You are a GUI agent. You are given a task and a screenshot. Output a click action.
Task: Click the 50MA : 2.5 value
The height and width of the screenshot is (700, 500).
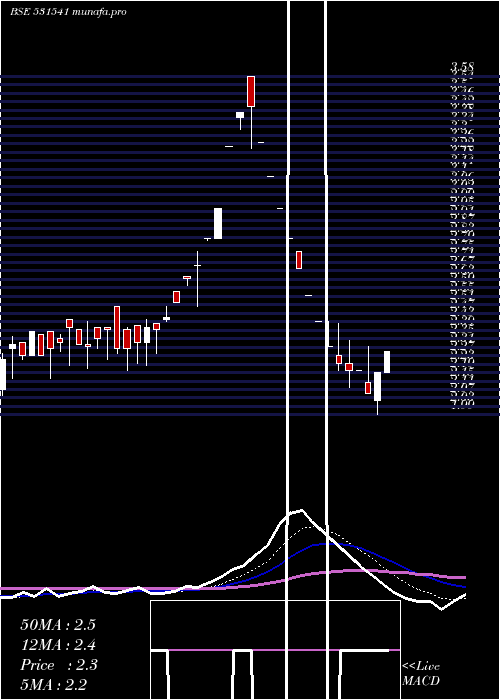(58, 625)
